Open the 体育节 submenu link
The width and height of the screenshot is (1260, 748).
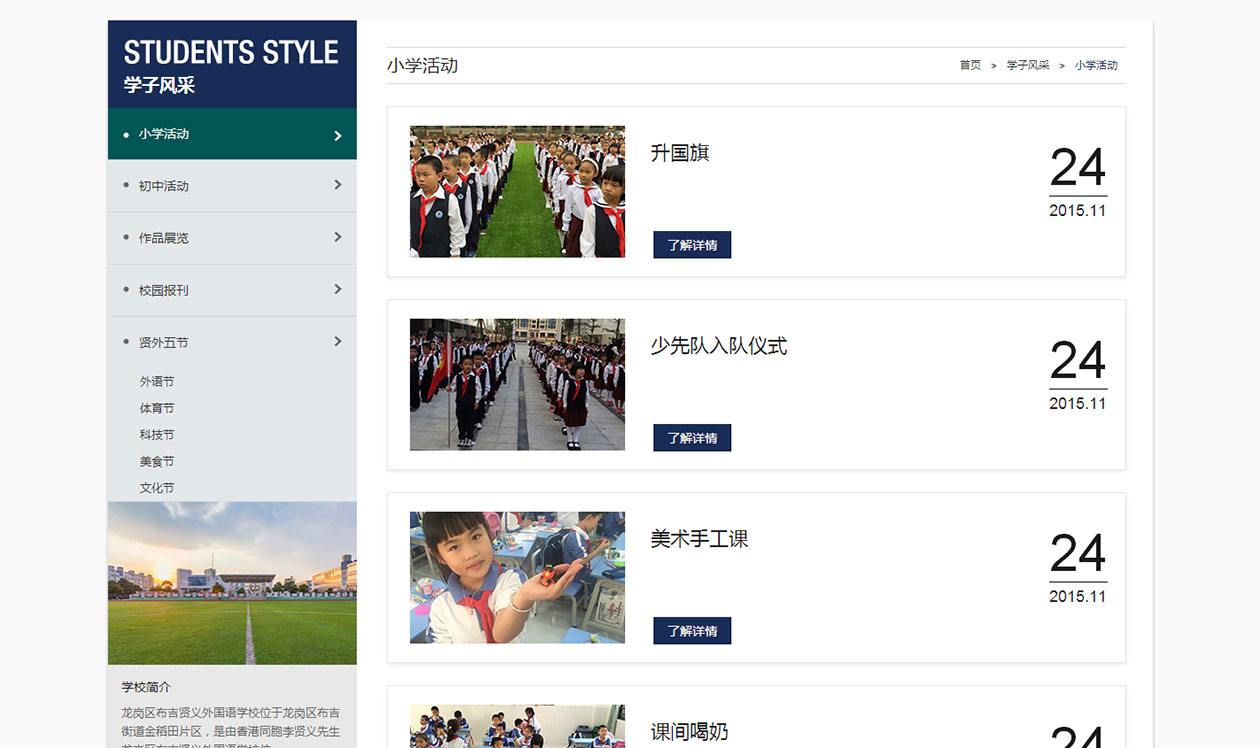click(x=157, y=408)
